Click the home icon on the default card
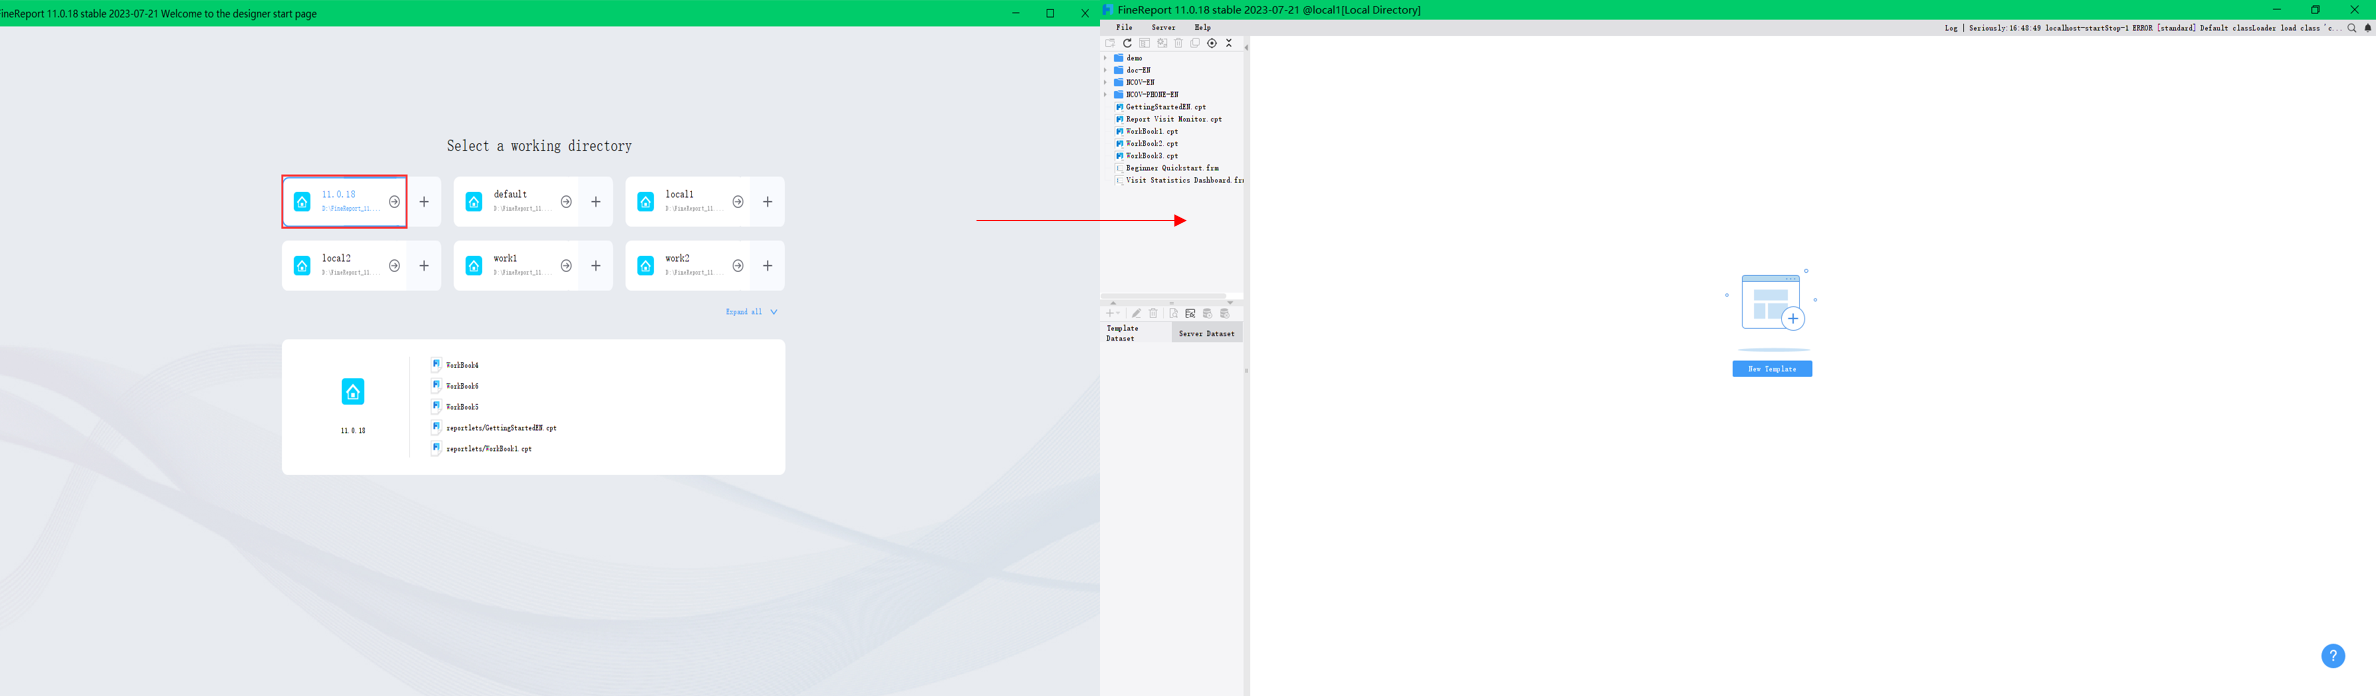 point(474,202)
